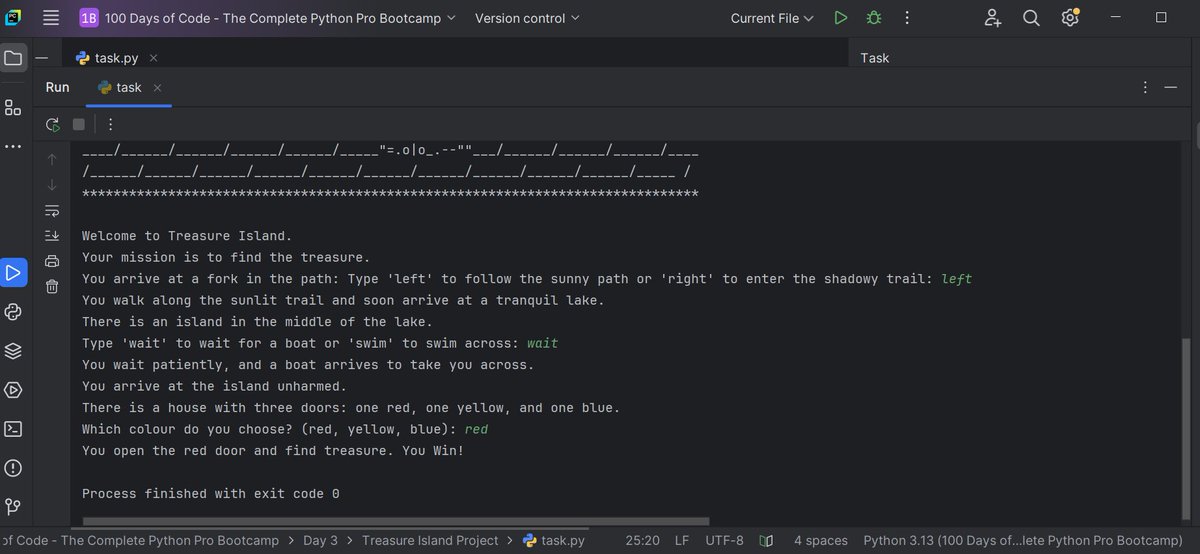Open the Run tool window icon

point(13,272)
